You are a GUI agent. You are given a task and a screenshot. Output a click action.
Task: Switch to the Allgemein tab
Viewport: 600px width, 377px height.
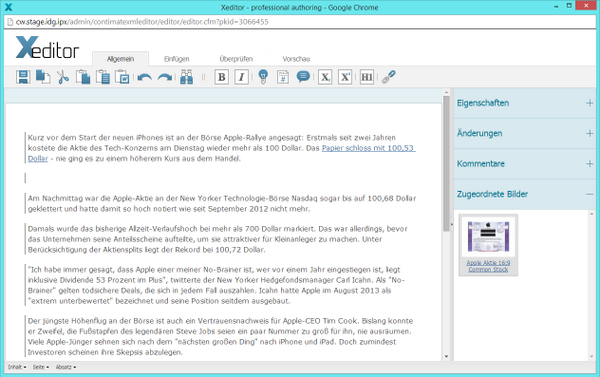point(120,59)
